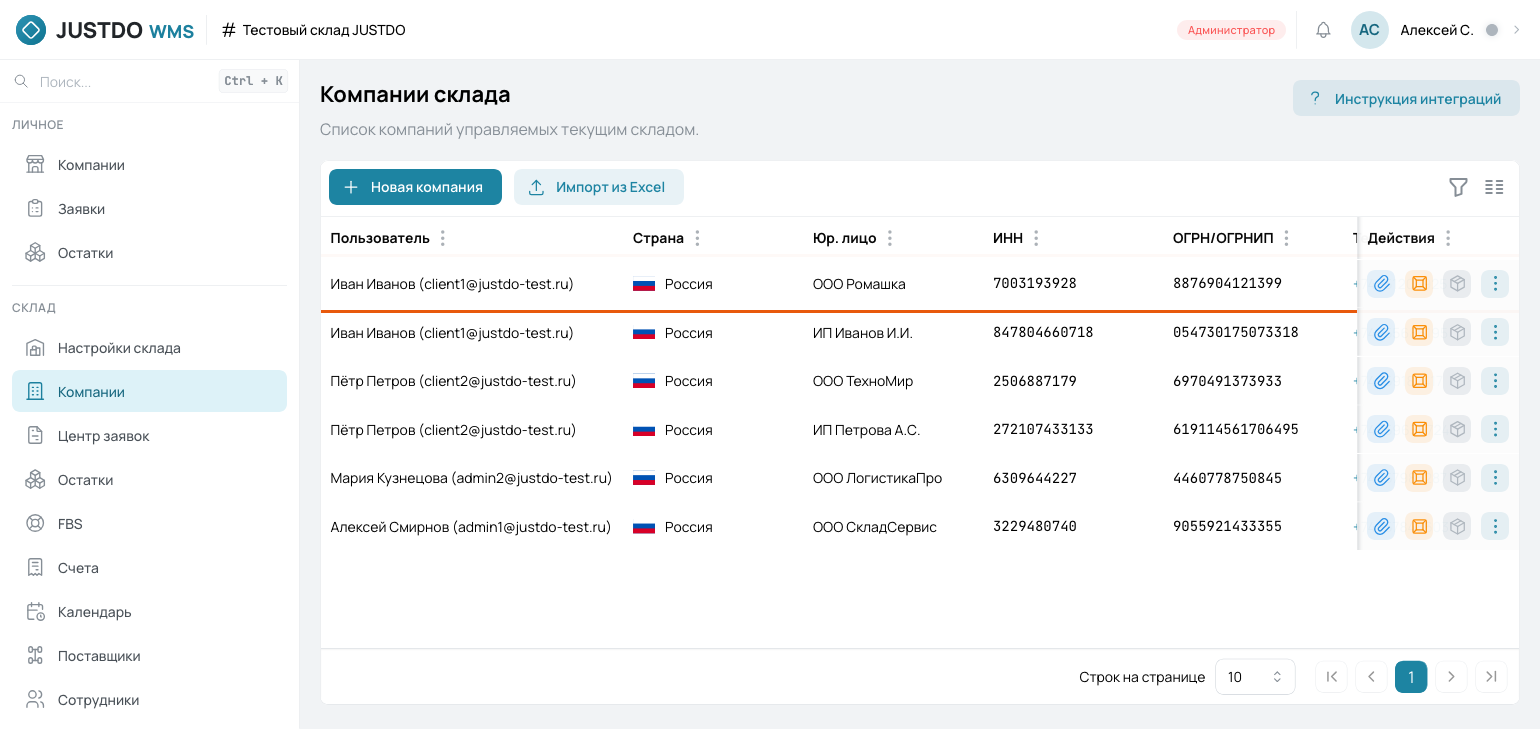
Task: Open the notifications bell
Action: click(1323, 30)
